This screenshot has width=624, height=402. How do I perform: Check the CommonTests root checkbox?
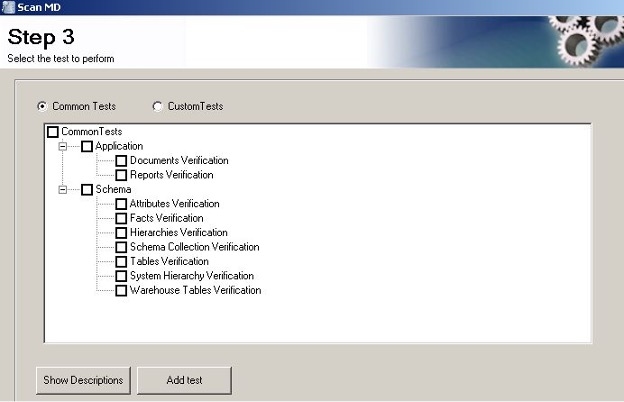point(53,132)
